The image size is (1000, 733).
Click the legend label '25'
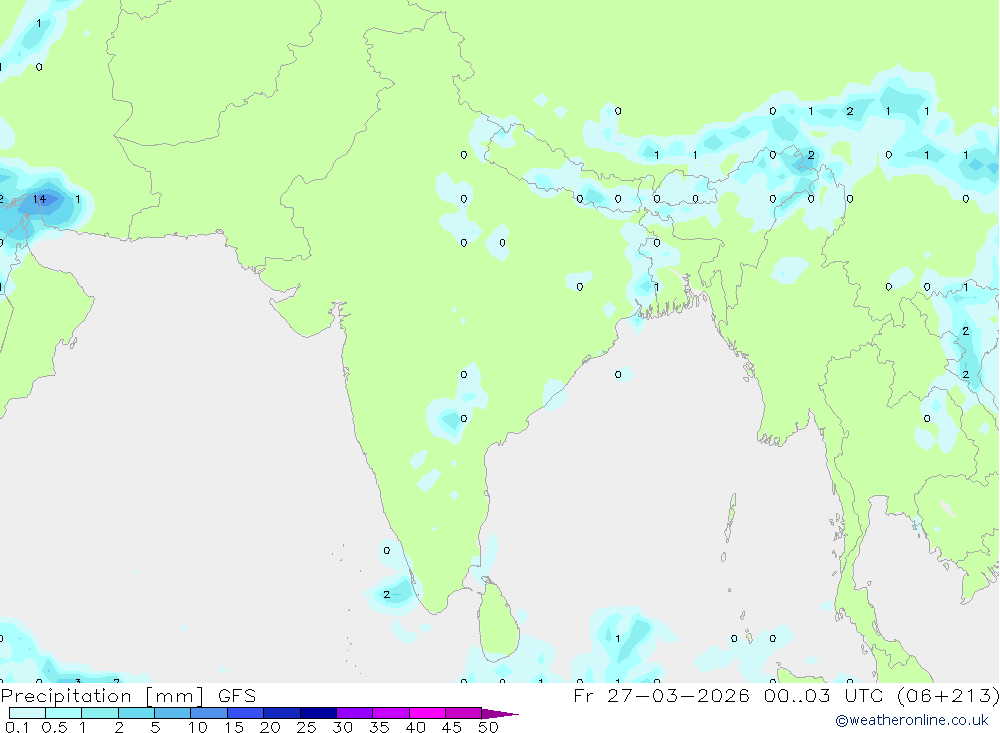point(306,727)
